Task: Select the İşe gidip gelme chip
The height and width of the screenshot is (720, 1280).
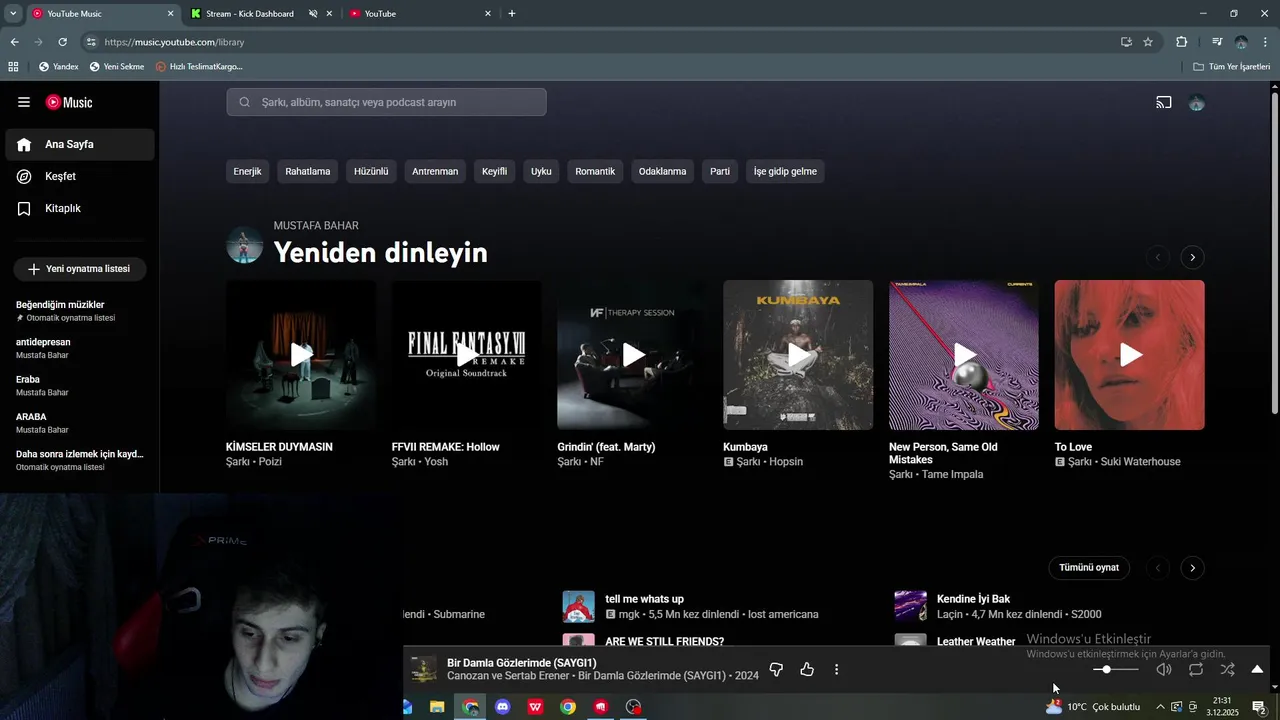Action: [x=785, y=171]
